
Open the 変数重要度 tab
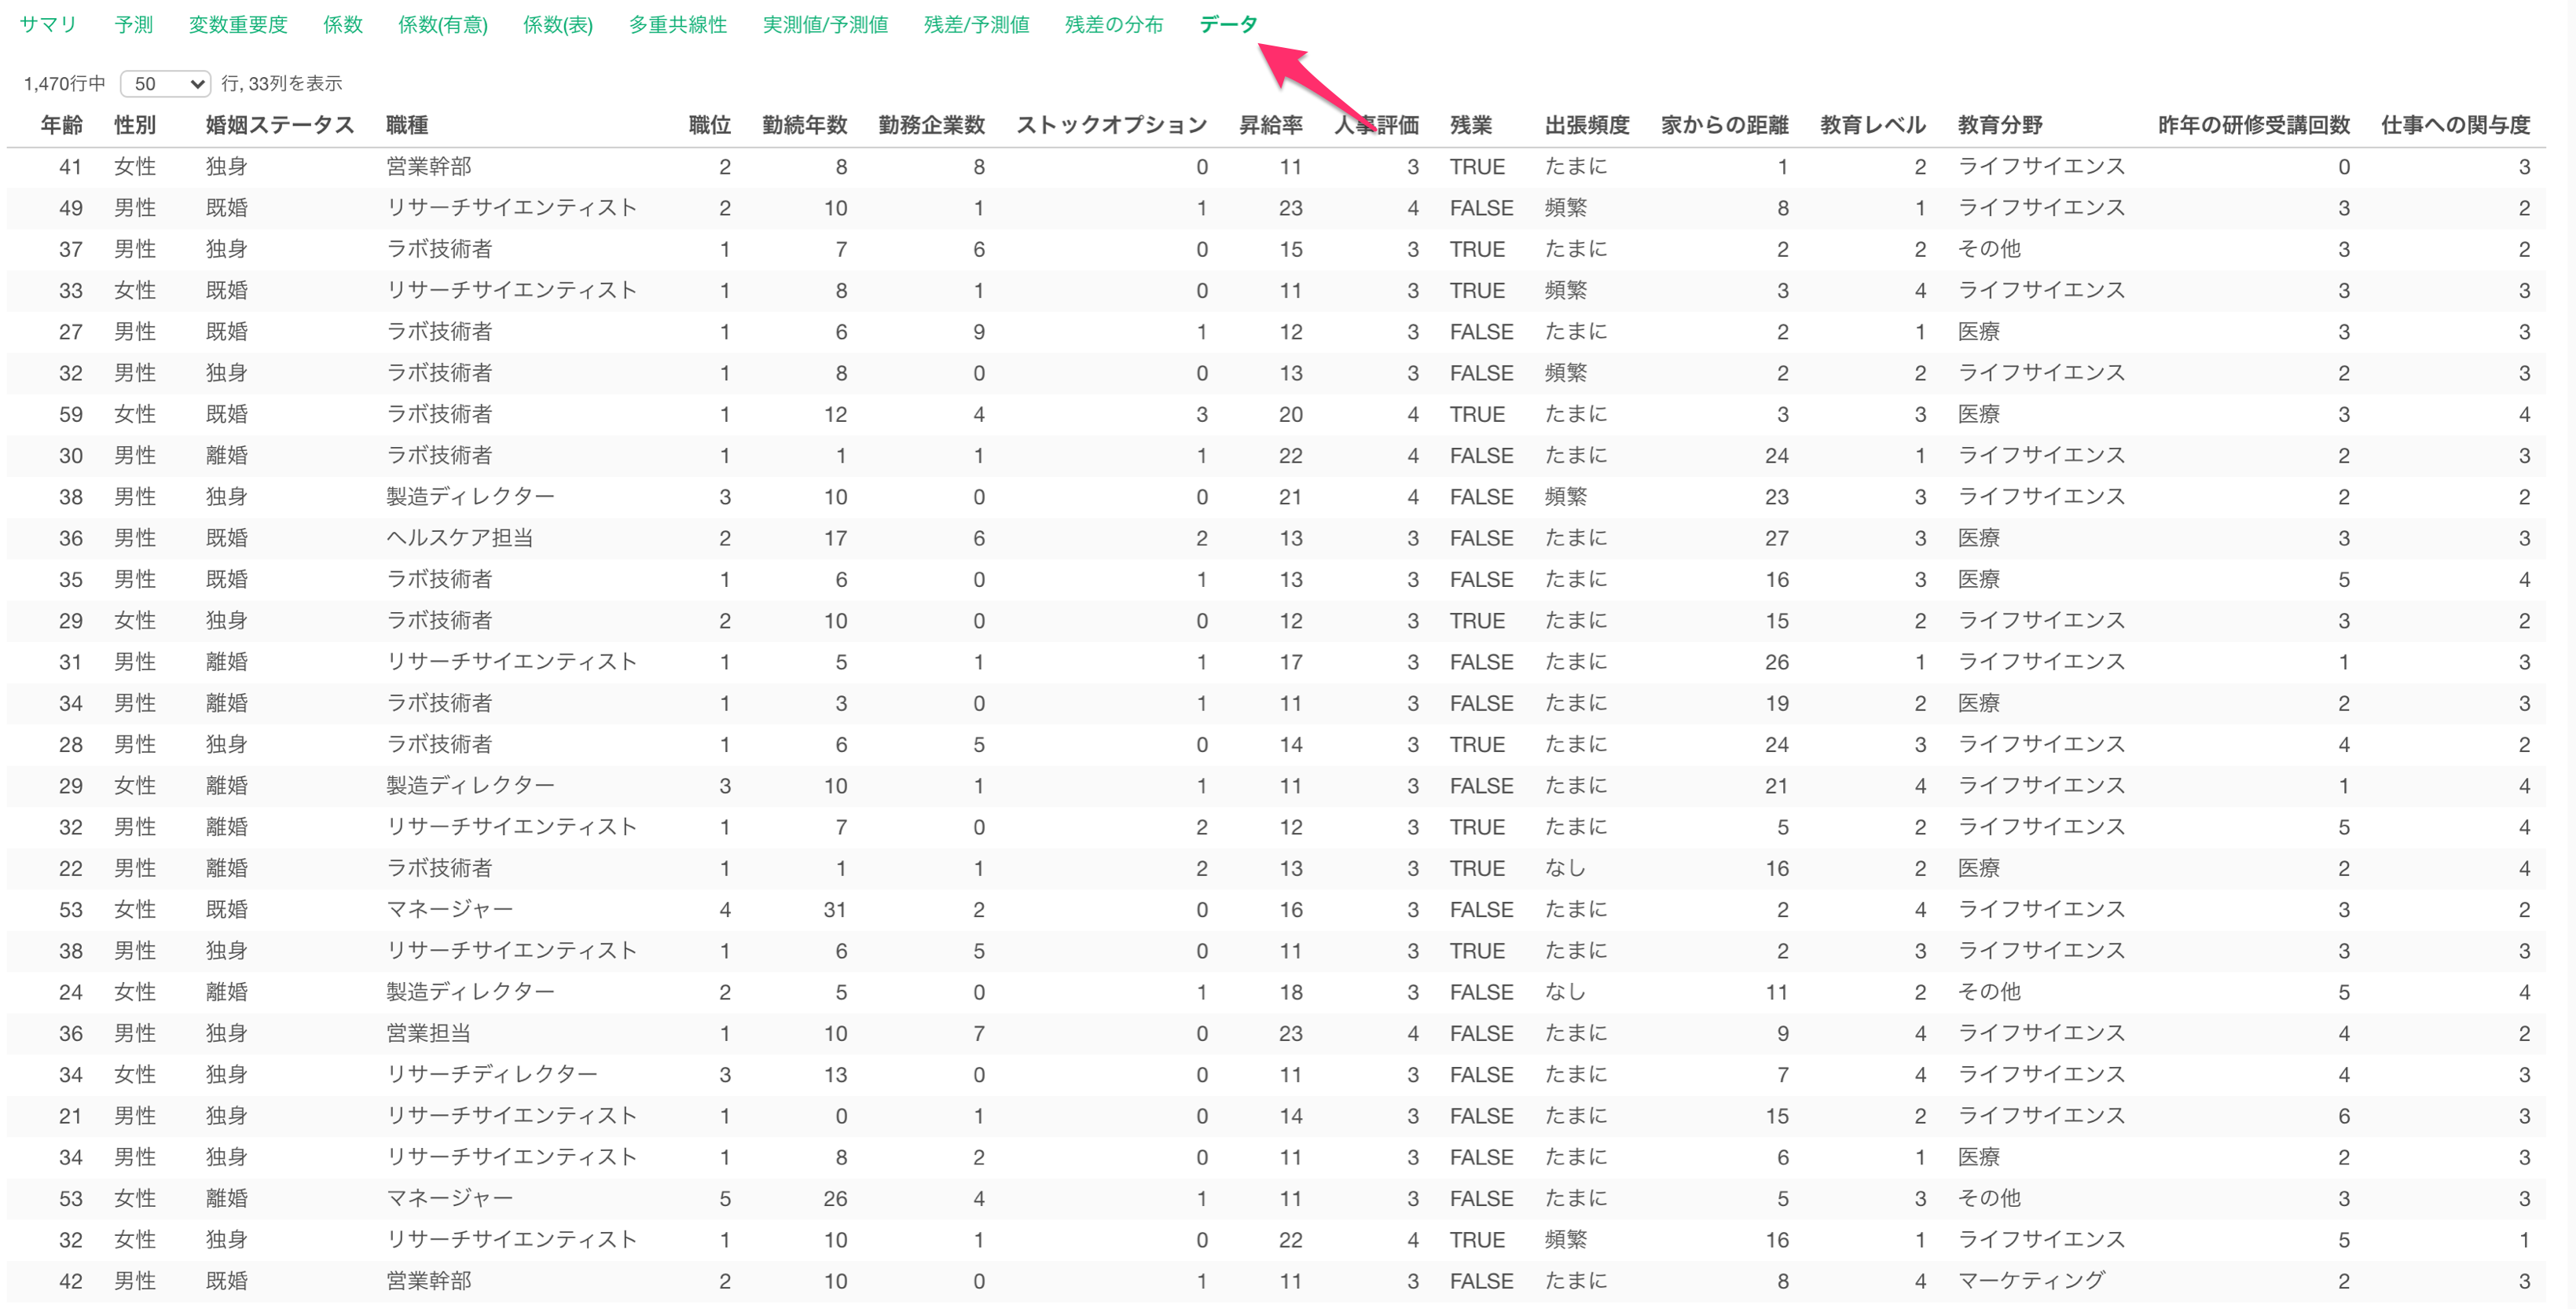pos(238,25)
